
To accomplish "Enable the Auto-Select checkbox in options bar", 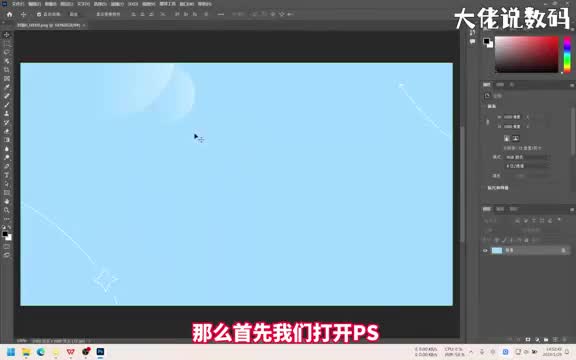I will 39,14.
